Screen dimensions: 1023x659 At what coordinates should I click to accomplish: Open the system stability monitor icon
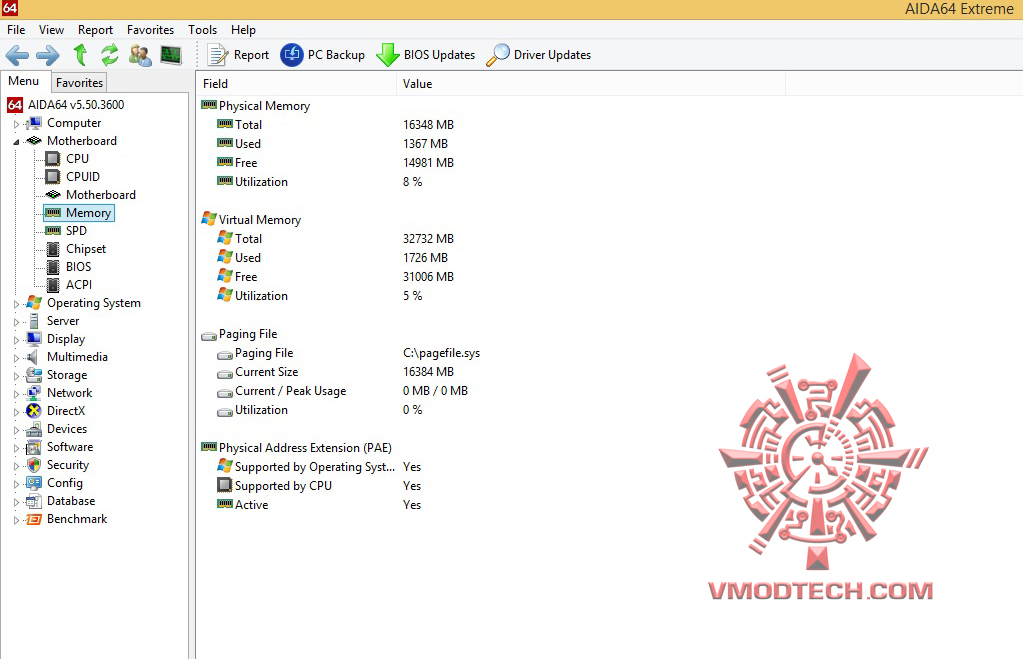172,55
